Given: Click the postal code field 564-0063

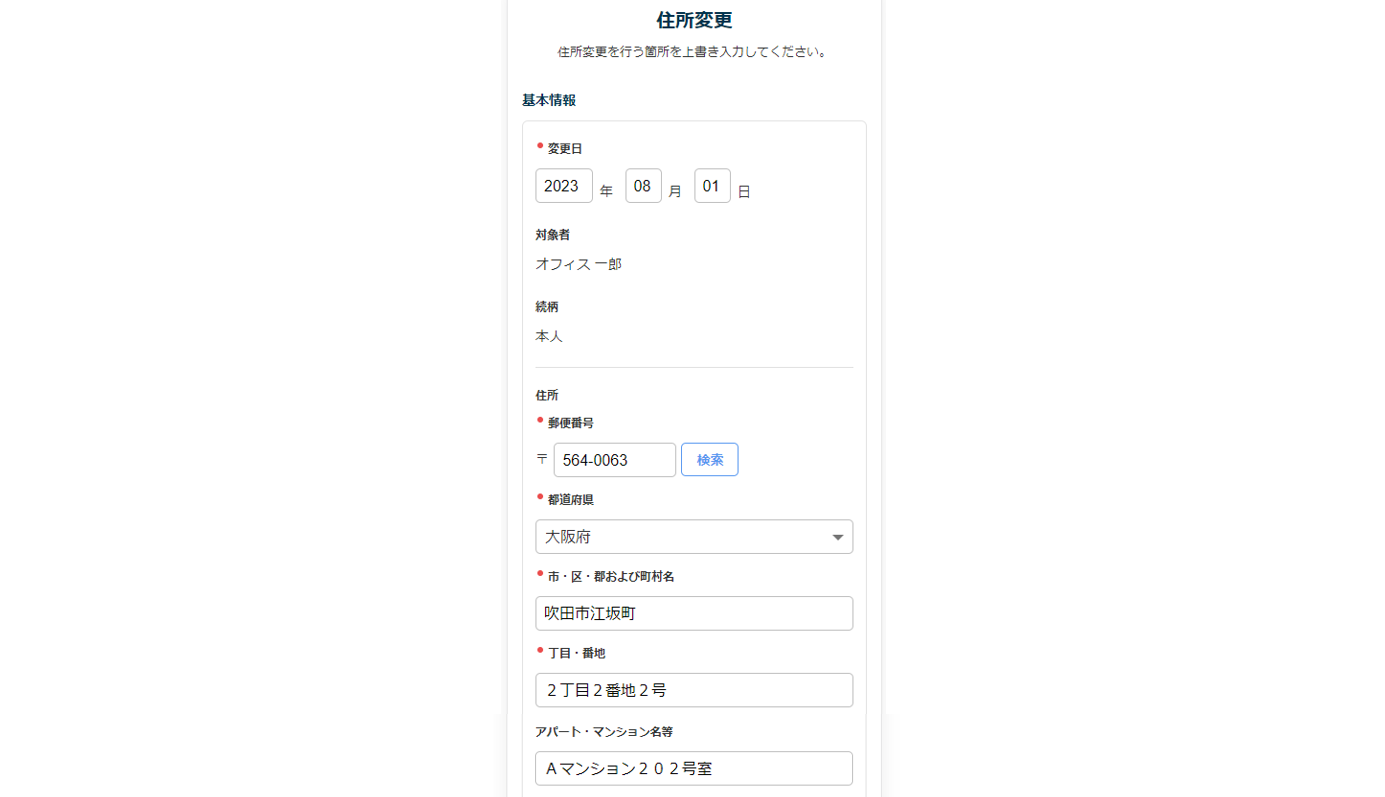Looking at the screenshot, I should [615, 460].
